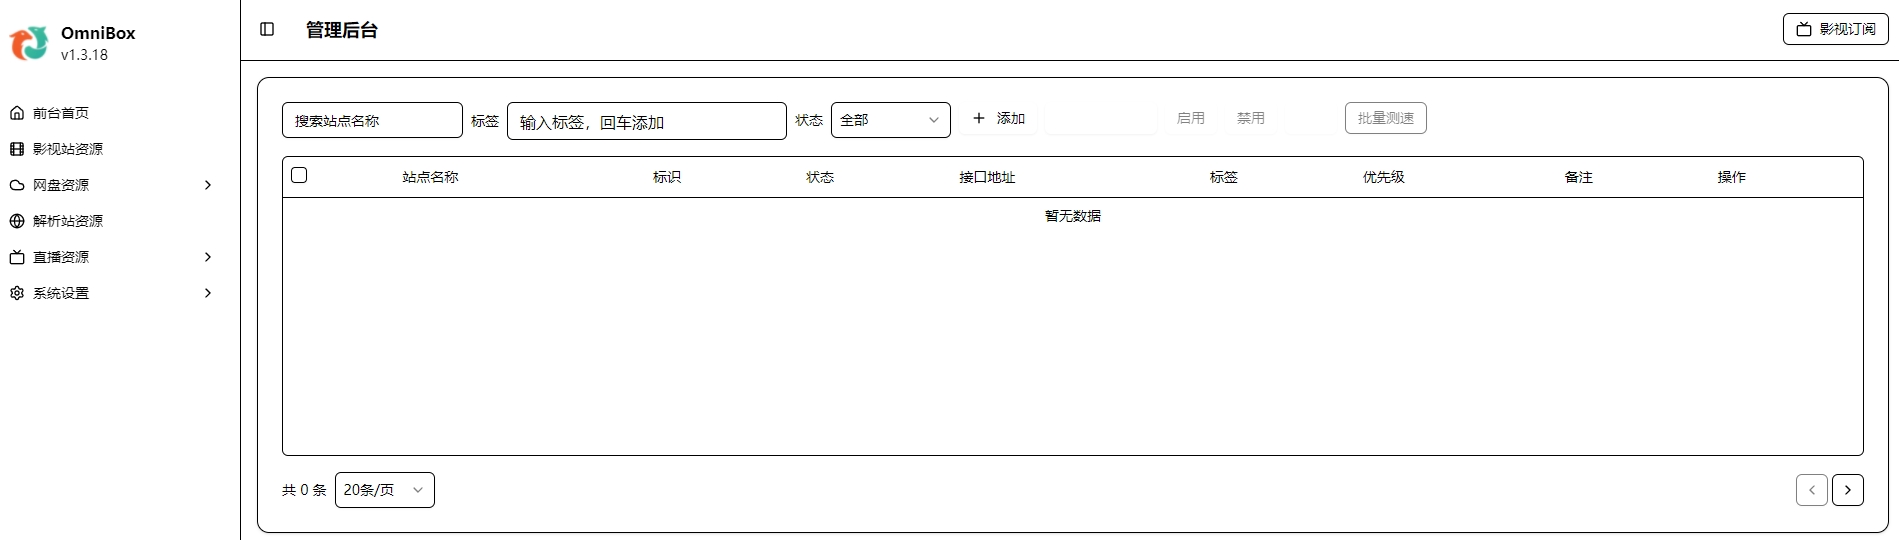Click the 站点名称 column header

(430, 177)
